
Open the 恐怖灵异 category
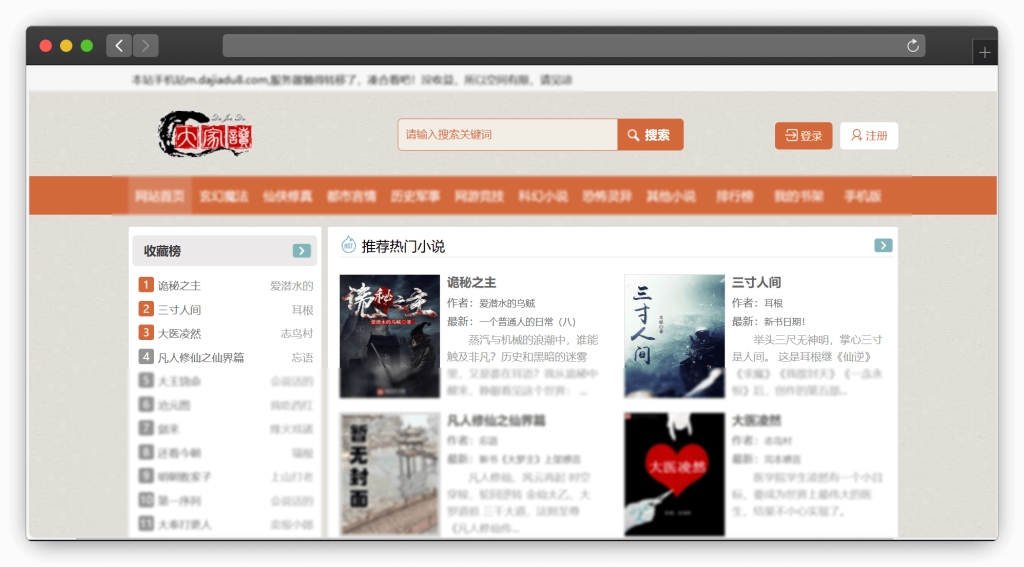[x=607, y=196]
